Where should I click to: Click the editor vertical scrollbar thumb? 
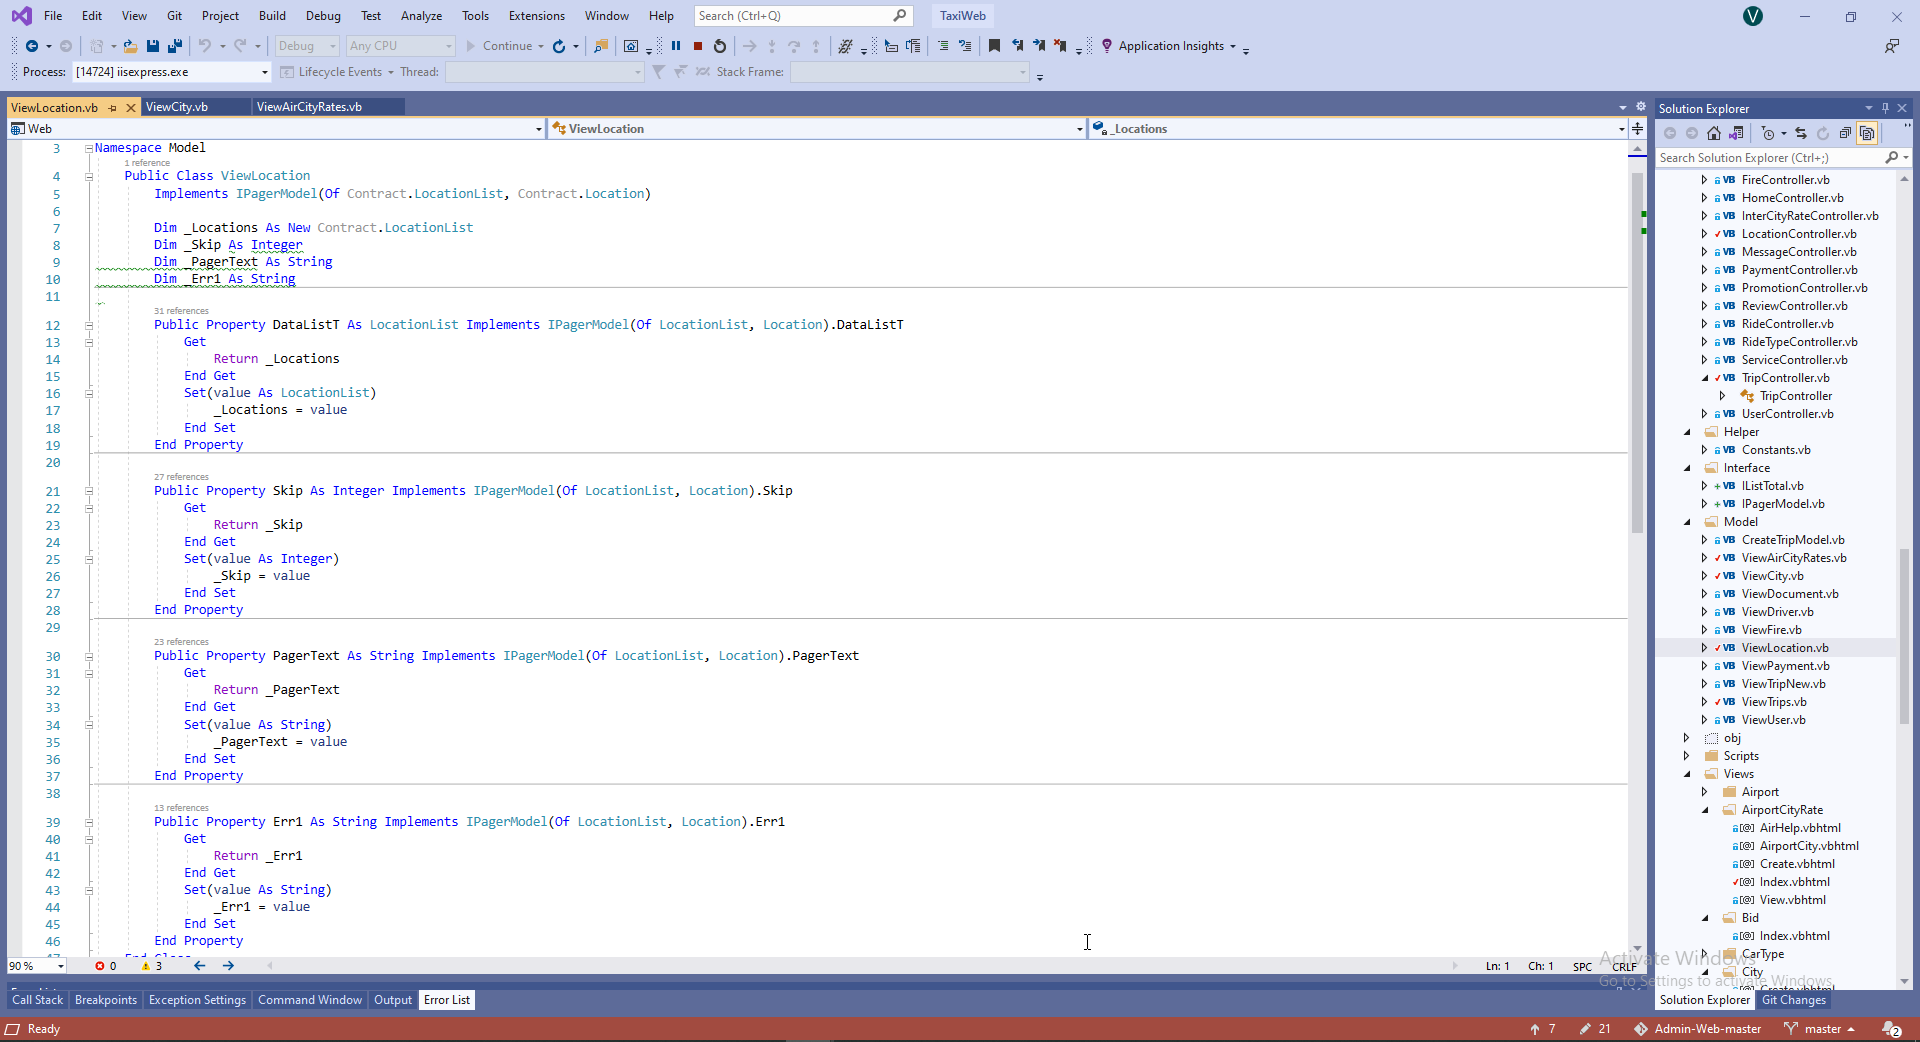tap(1637, 352)
